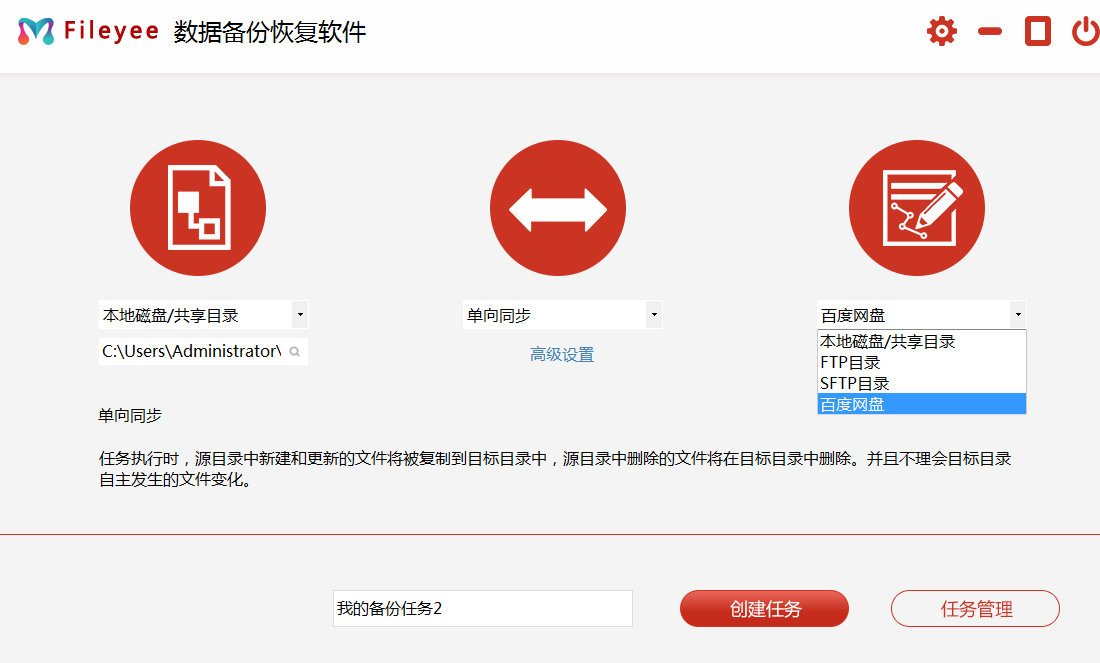Viewport: 1100px width, 663px height.
Task: Click the 我的备份任务2 task name field
Action: (482, 608)
